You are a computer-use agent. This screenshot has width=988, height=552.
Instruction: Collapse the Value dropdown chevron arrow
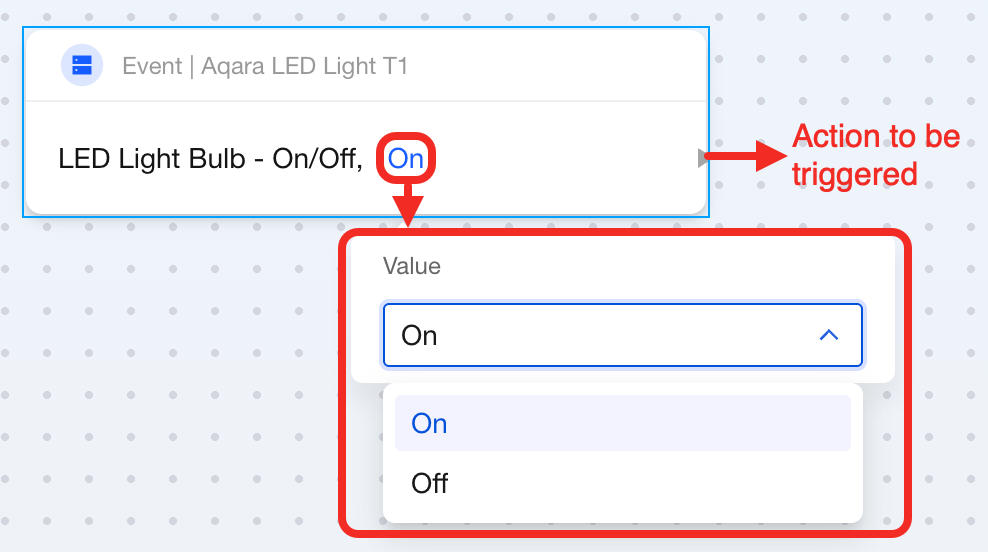click(828, 335)
